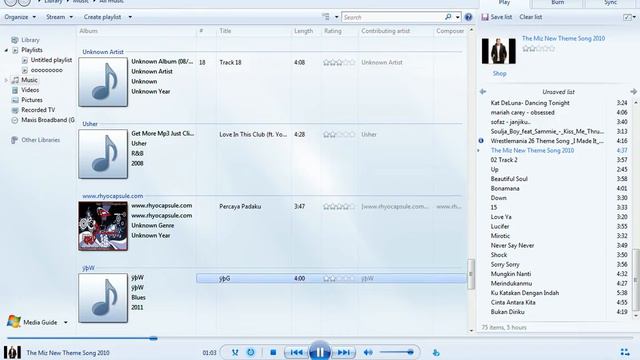Switch to Now Playing view
Screen dimensions: 640x360
click(624, 352)
